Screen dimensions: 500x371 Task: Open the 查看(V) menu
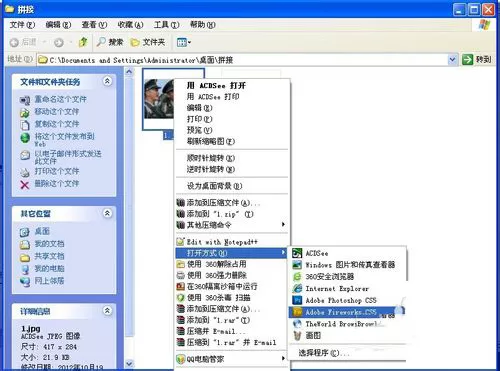[94, 25]
